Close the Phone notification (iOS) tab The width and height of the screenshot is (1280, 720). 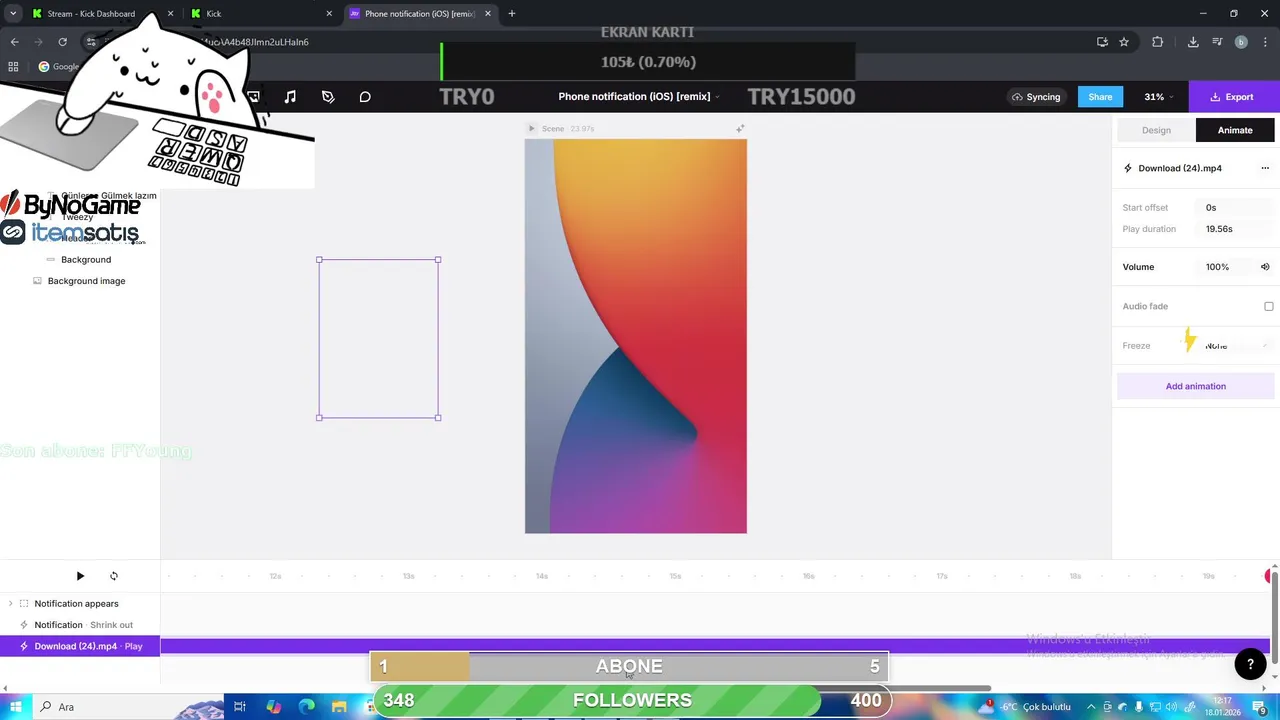click(x=490, y=14)
